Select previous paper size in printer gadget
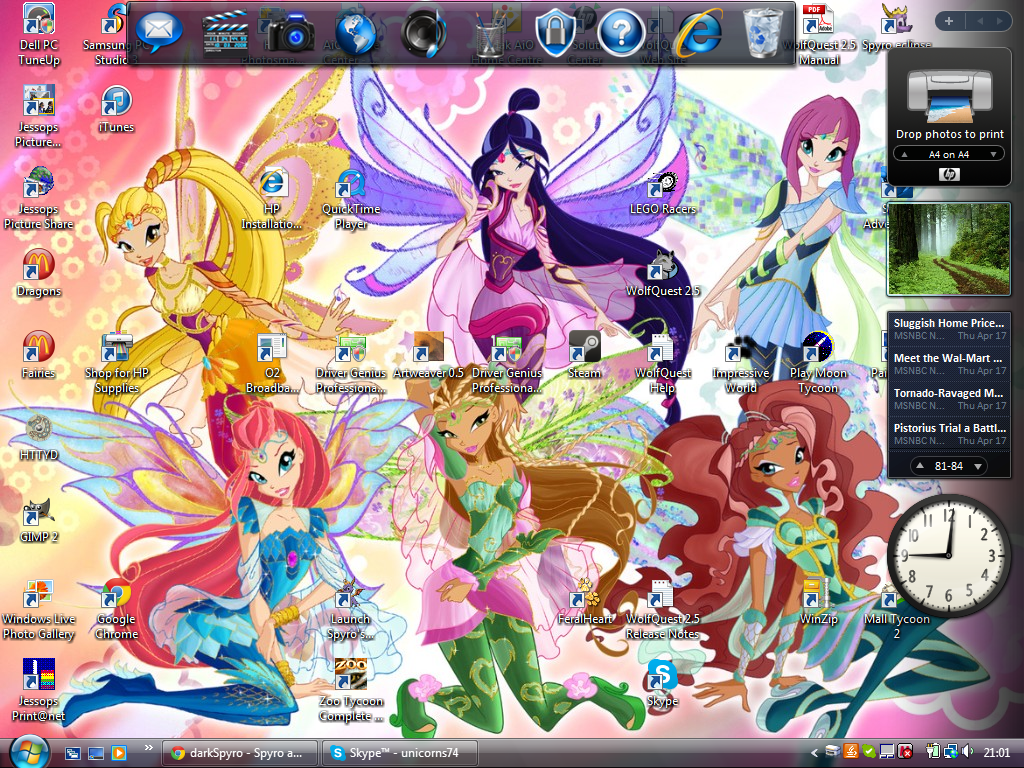1024x768 pixels. 904,155
